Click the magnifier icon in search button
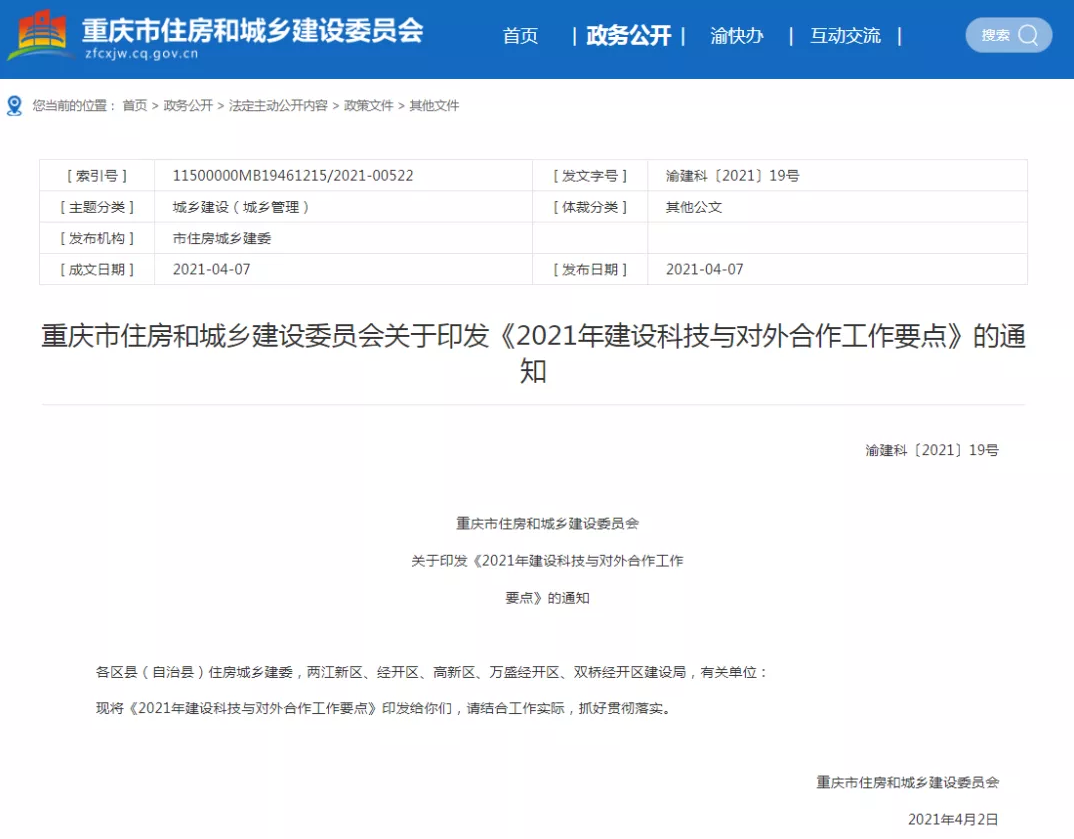 click(x=1028, y=35)
